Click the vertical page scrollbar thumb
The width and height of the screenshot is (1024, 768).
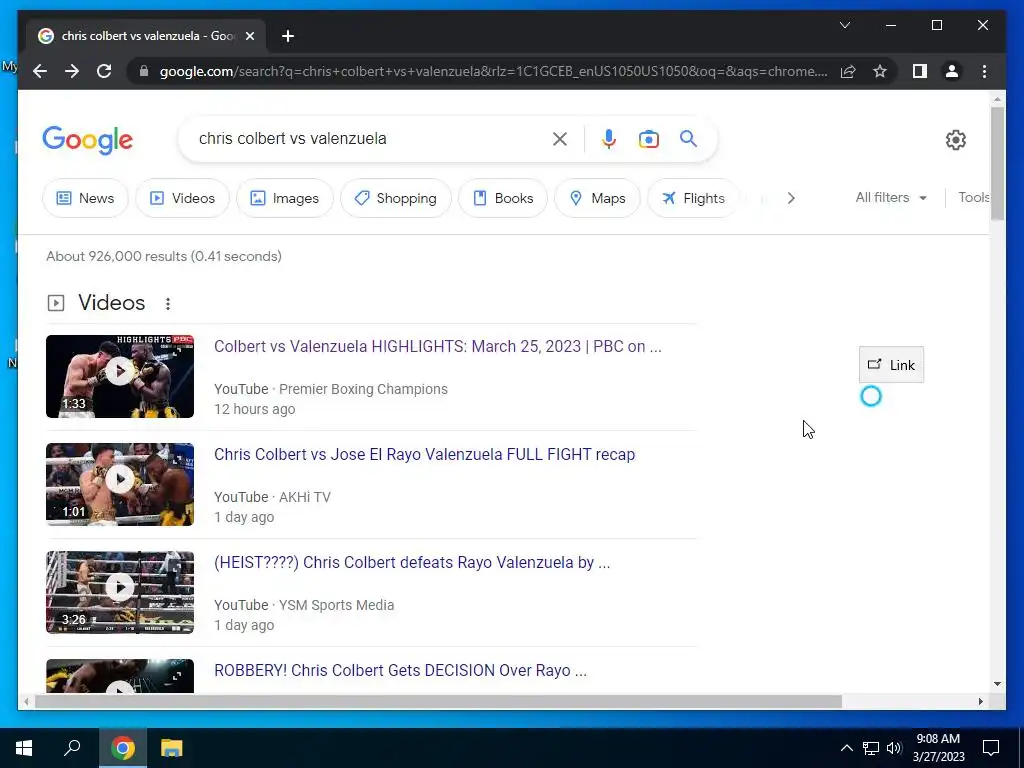997,163
